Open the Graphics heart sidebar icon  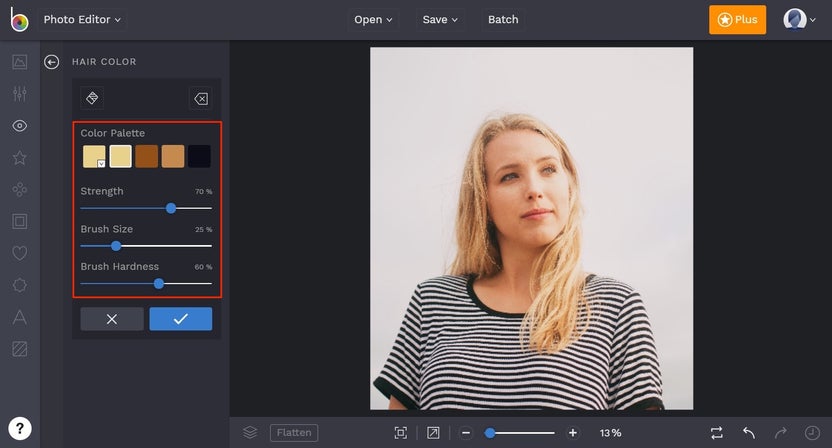coord(20,253)
